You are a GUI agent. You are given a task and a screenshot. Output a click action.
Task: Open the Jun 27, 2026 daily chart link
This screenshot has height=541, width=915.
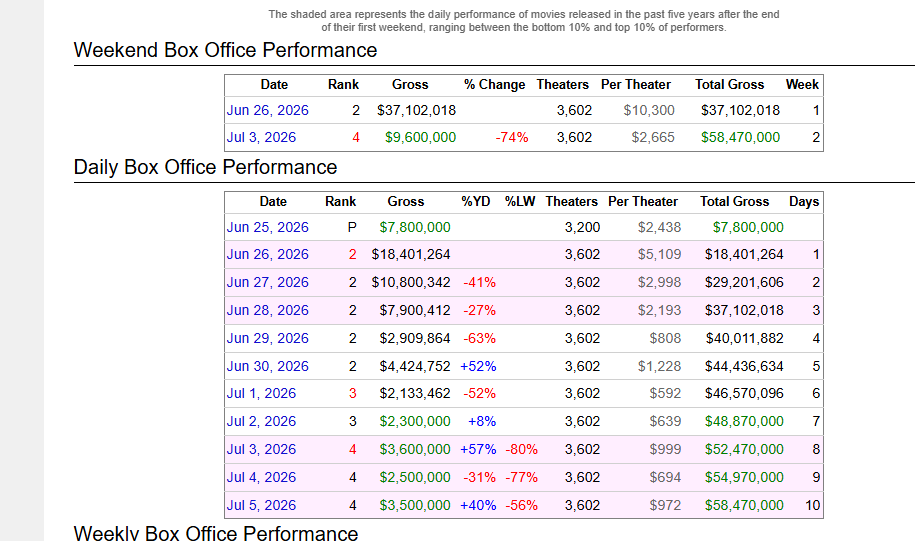[267, 282]
